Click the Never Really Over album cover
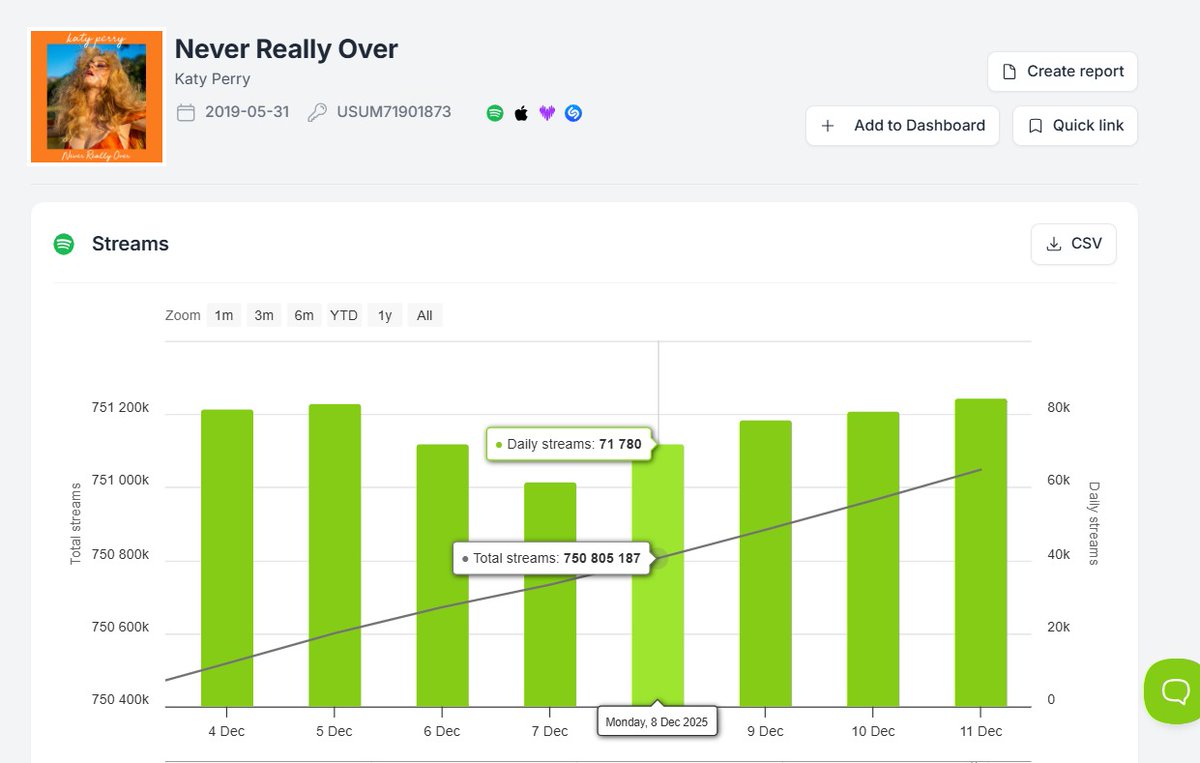The height and width of the screenshot is (763, 1200). coord(97,96)
